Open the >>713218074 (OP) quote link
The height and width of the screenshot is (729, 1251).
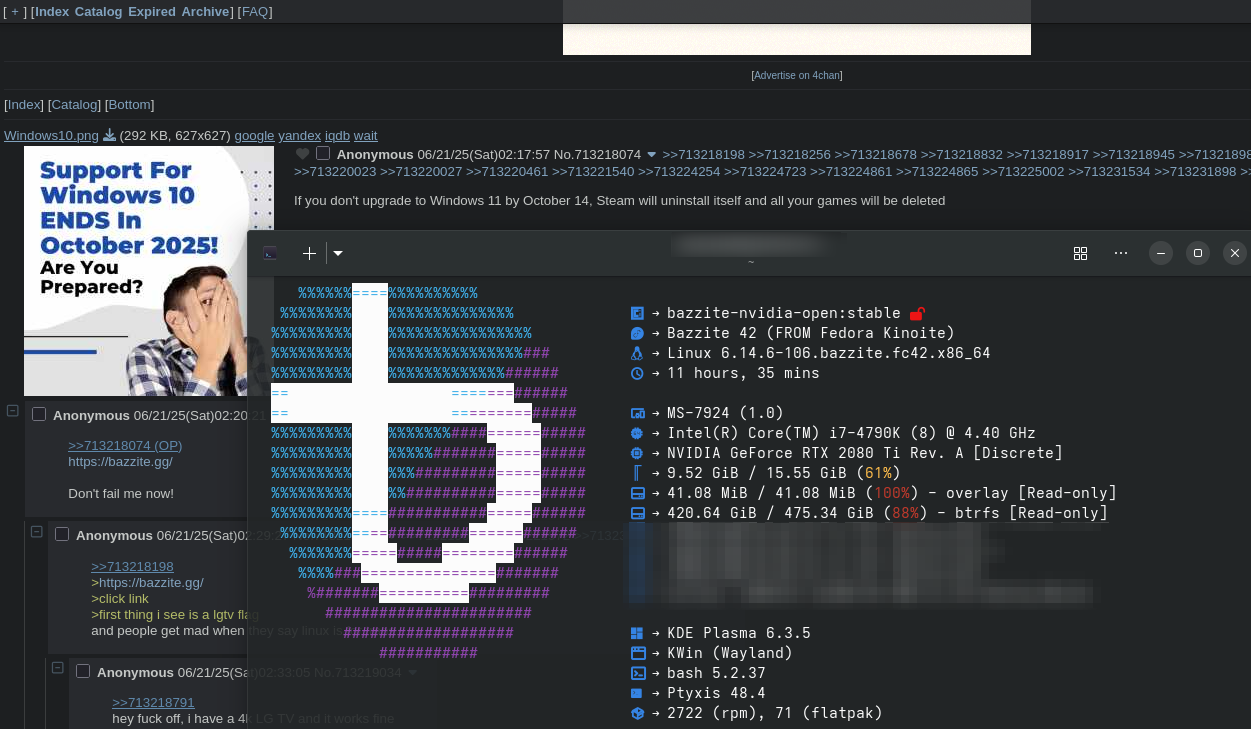tap(125, 446)
